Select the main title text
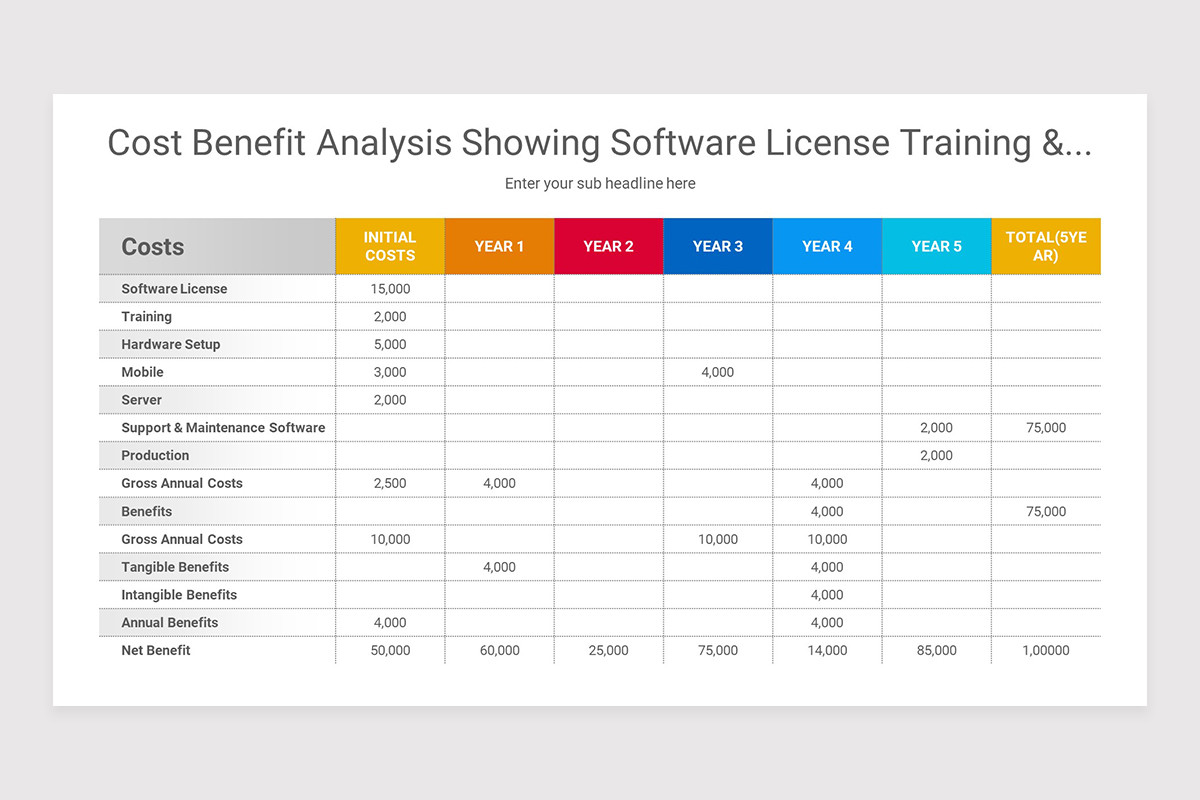The width and height of the screenshot is (1200, 800). (600, 143)
